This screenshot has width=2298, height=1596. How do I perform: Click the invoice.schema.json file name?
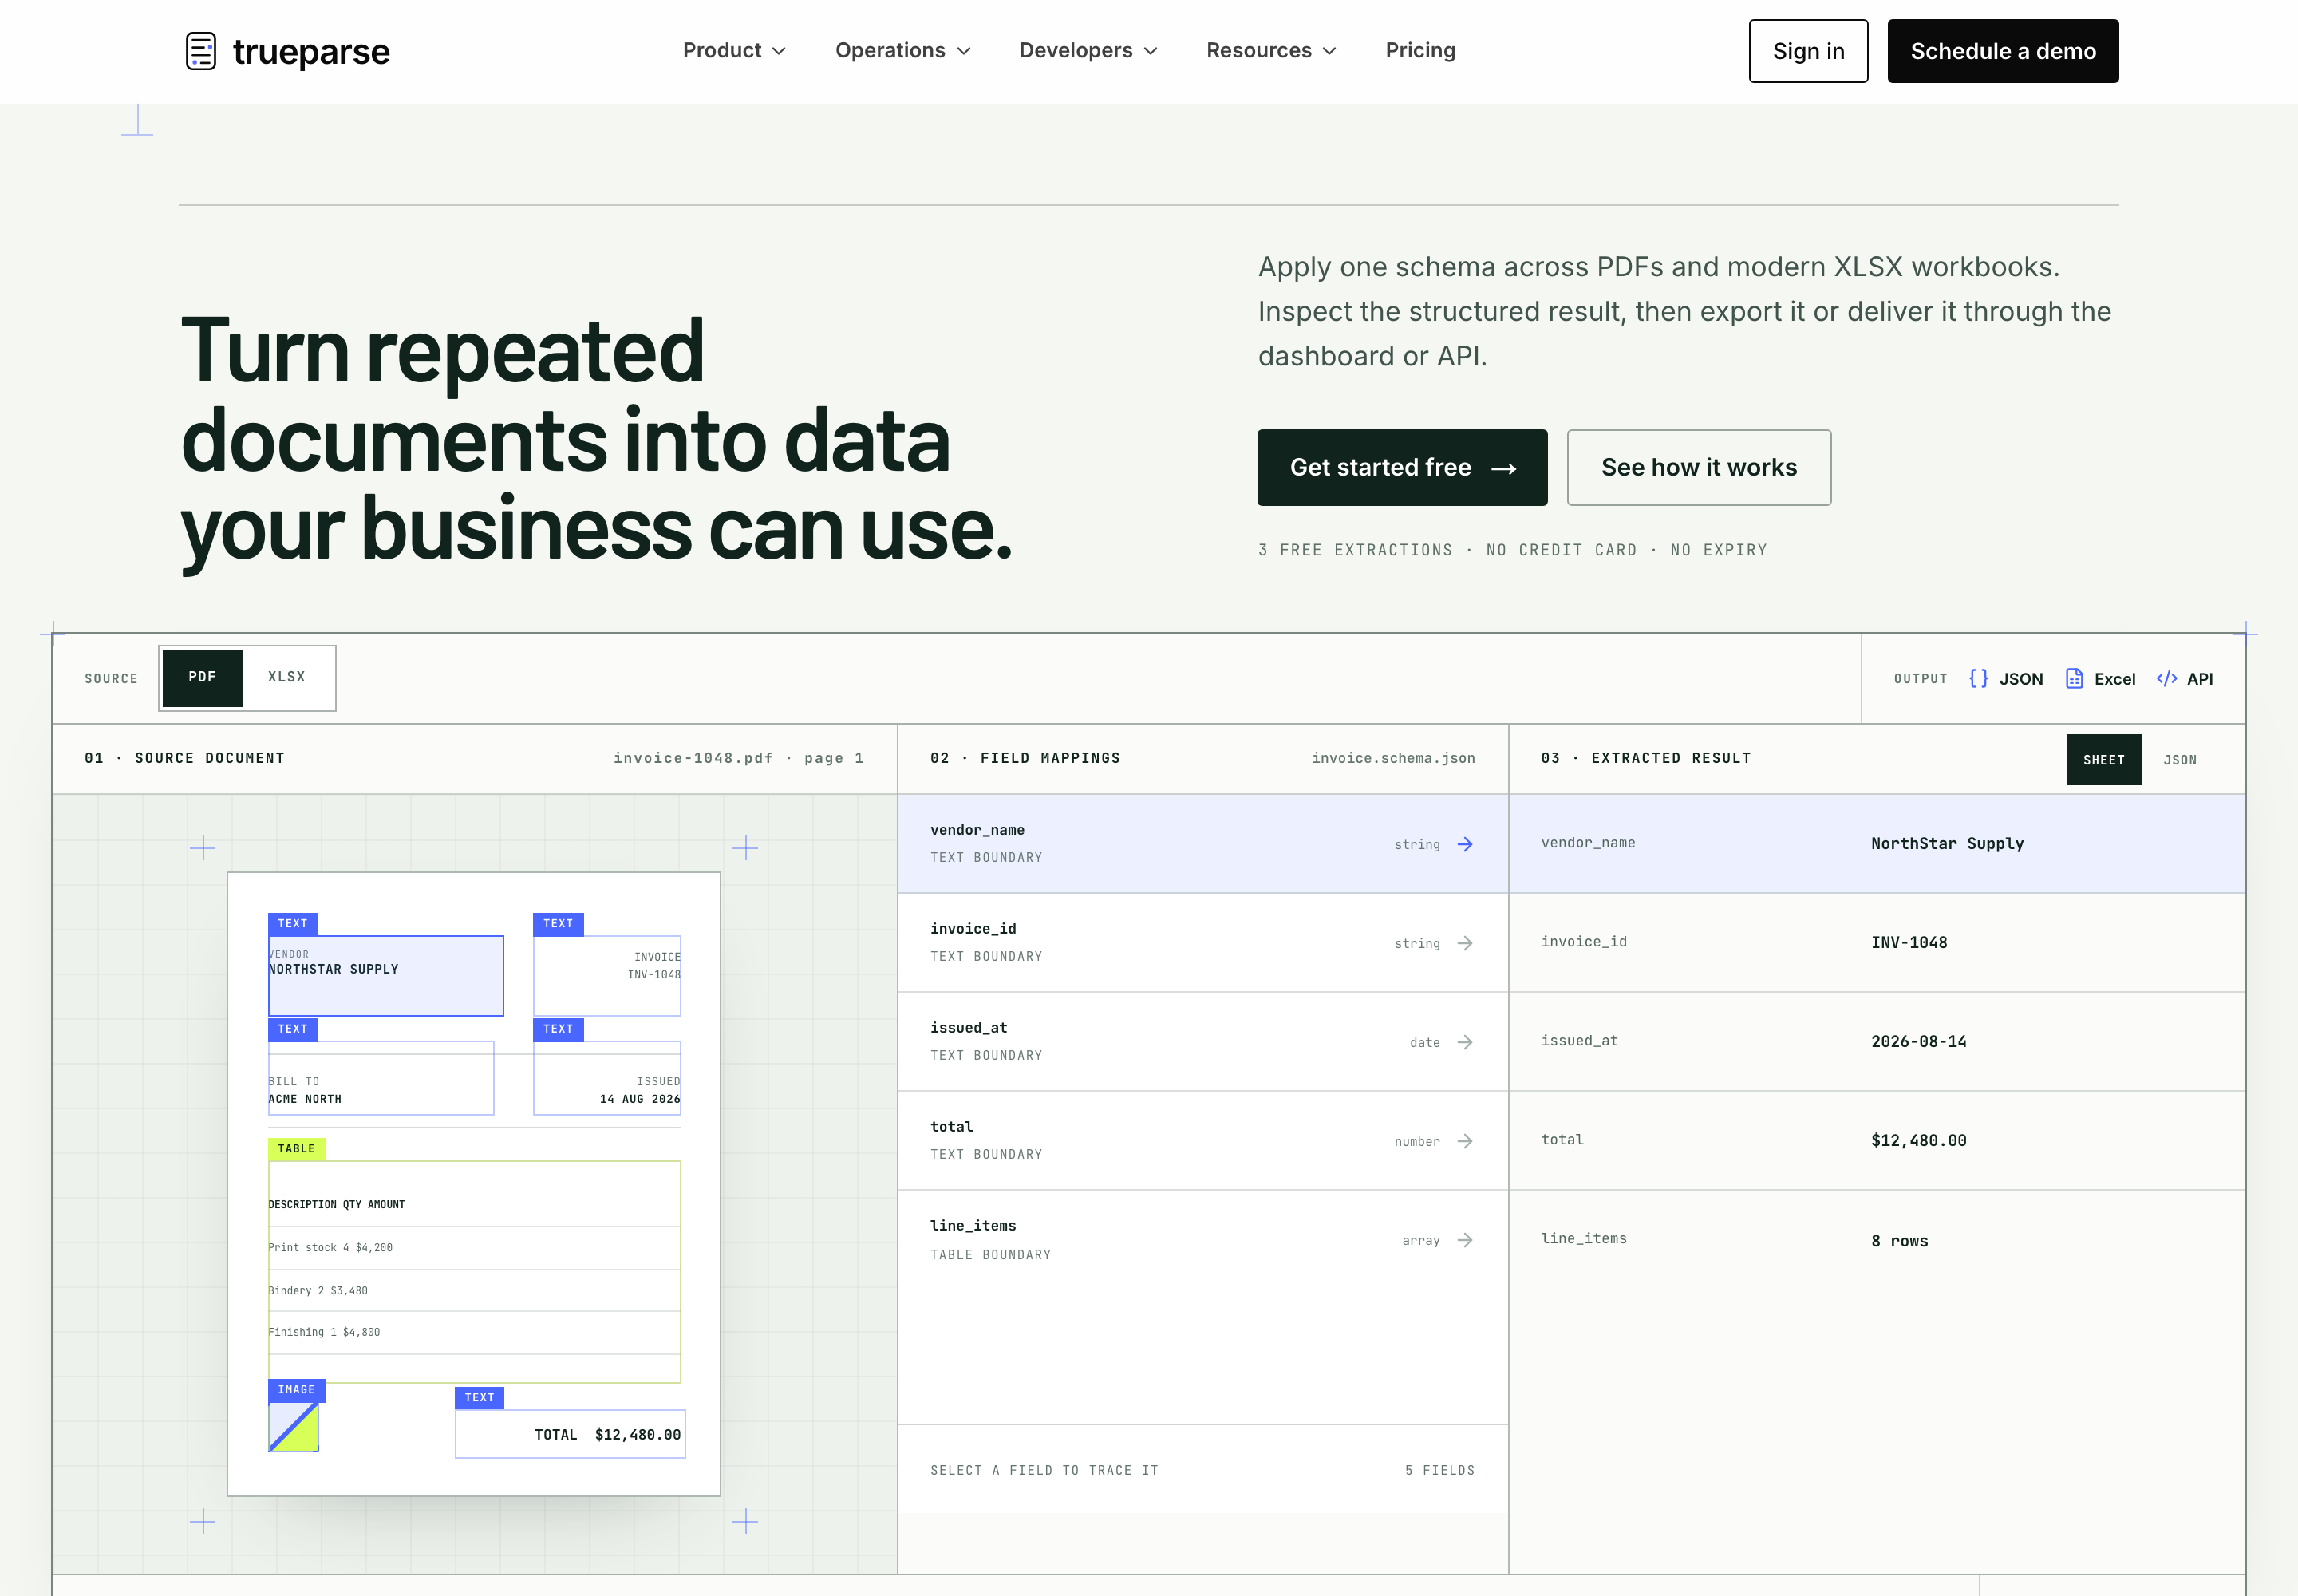coord(1393,758)
